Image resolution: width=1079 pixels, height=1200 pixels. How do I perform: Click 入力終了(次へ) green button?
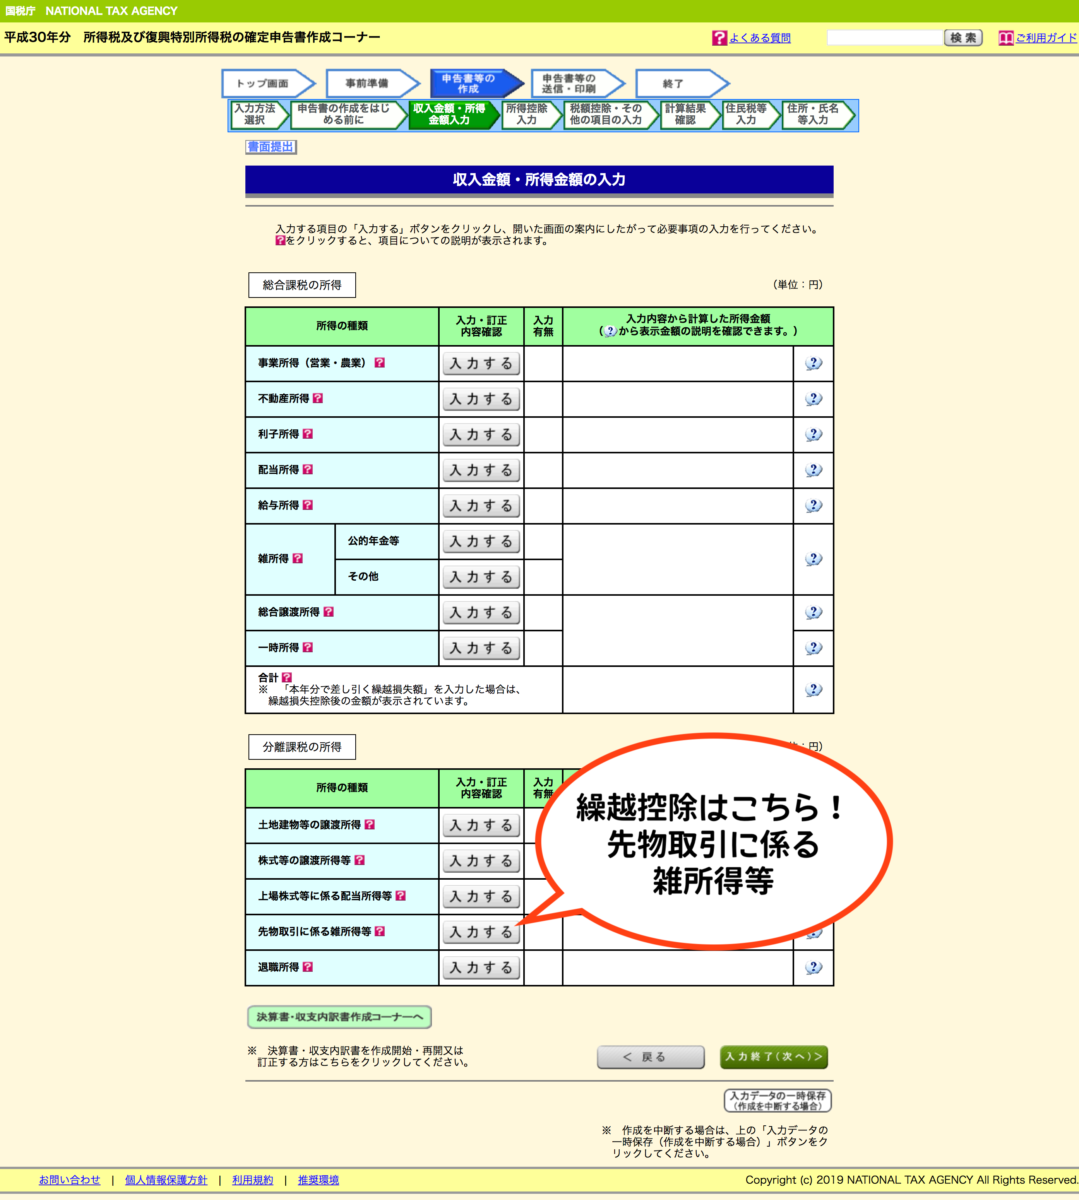pyautogui.click(x=773, y=1057)
